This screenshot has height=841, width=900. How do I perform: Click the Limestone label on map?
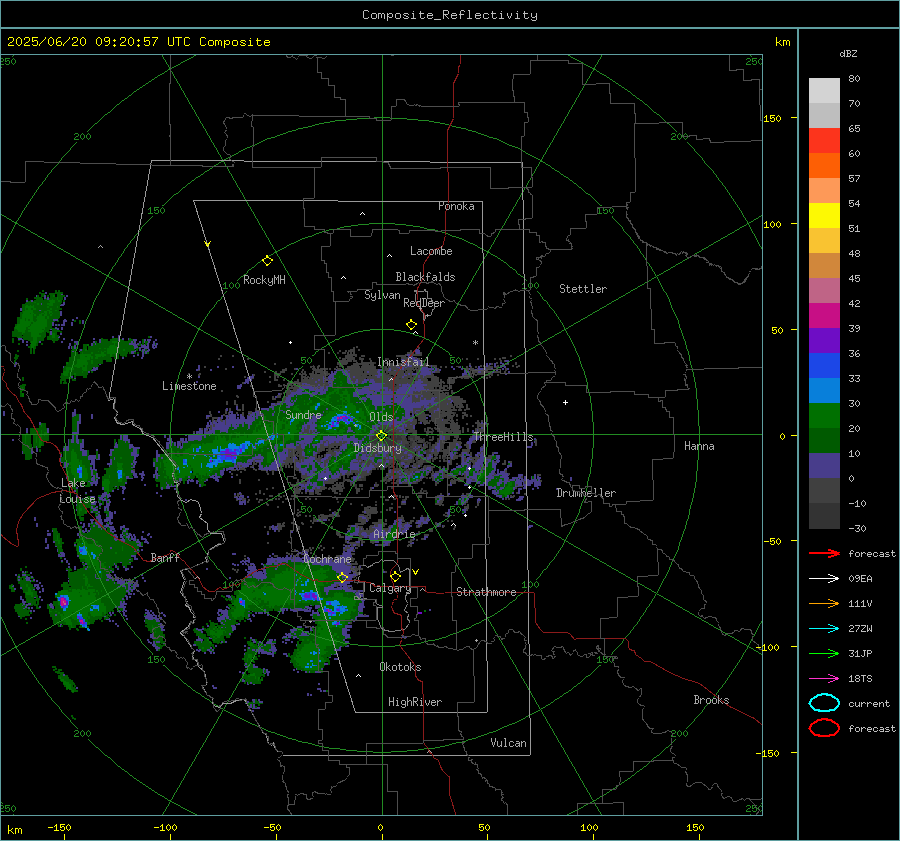point(189,386)
